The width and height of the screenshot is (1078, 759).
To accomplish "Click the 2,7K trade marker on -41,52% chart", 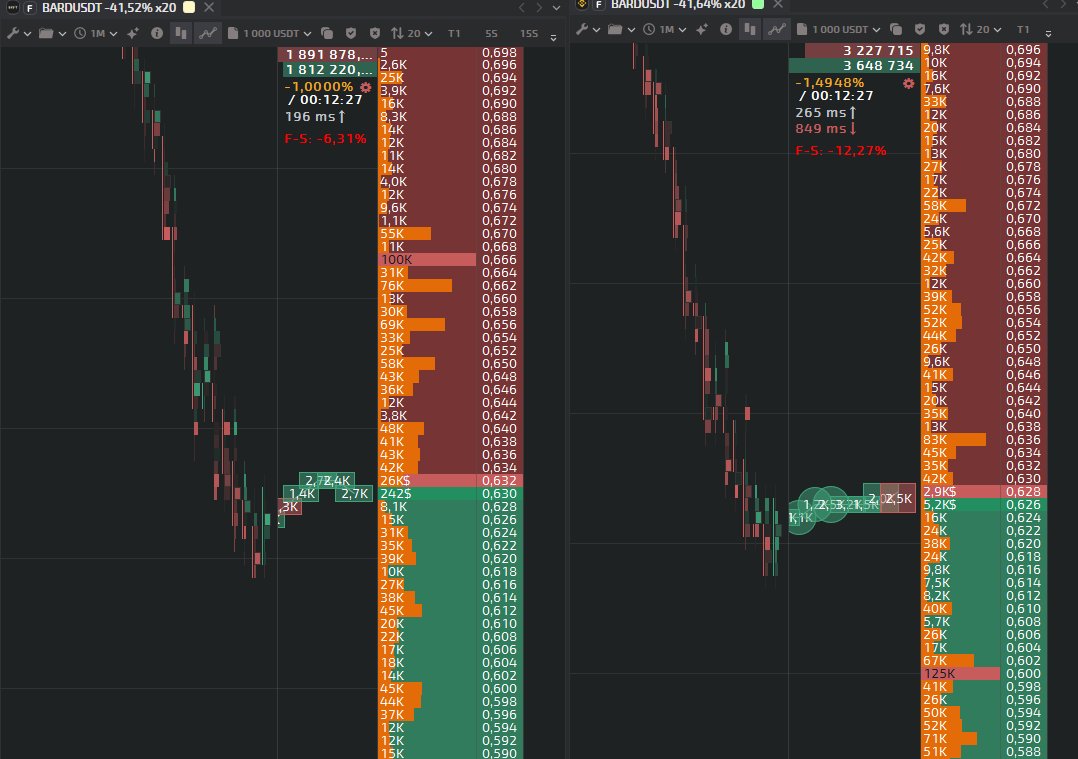I will [354, 494].
